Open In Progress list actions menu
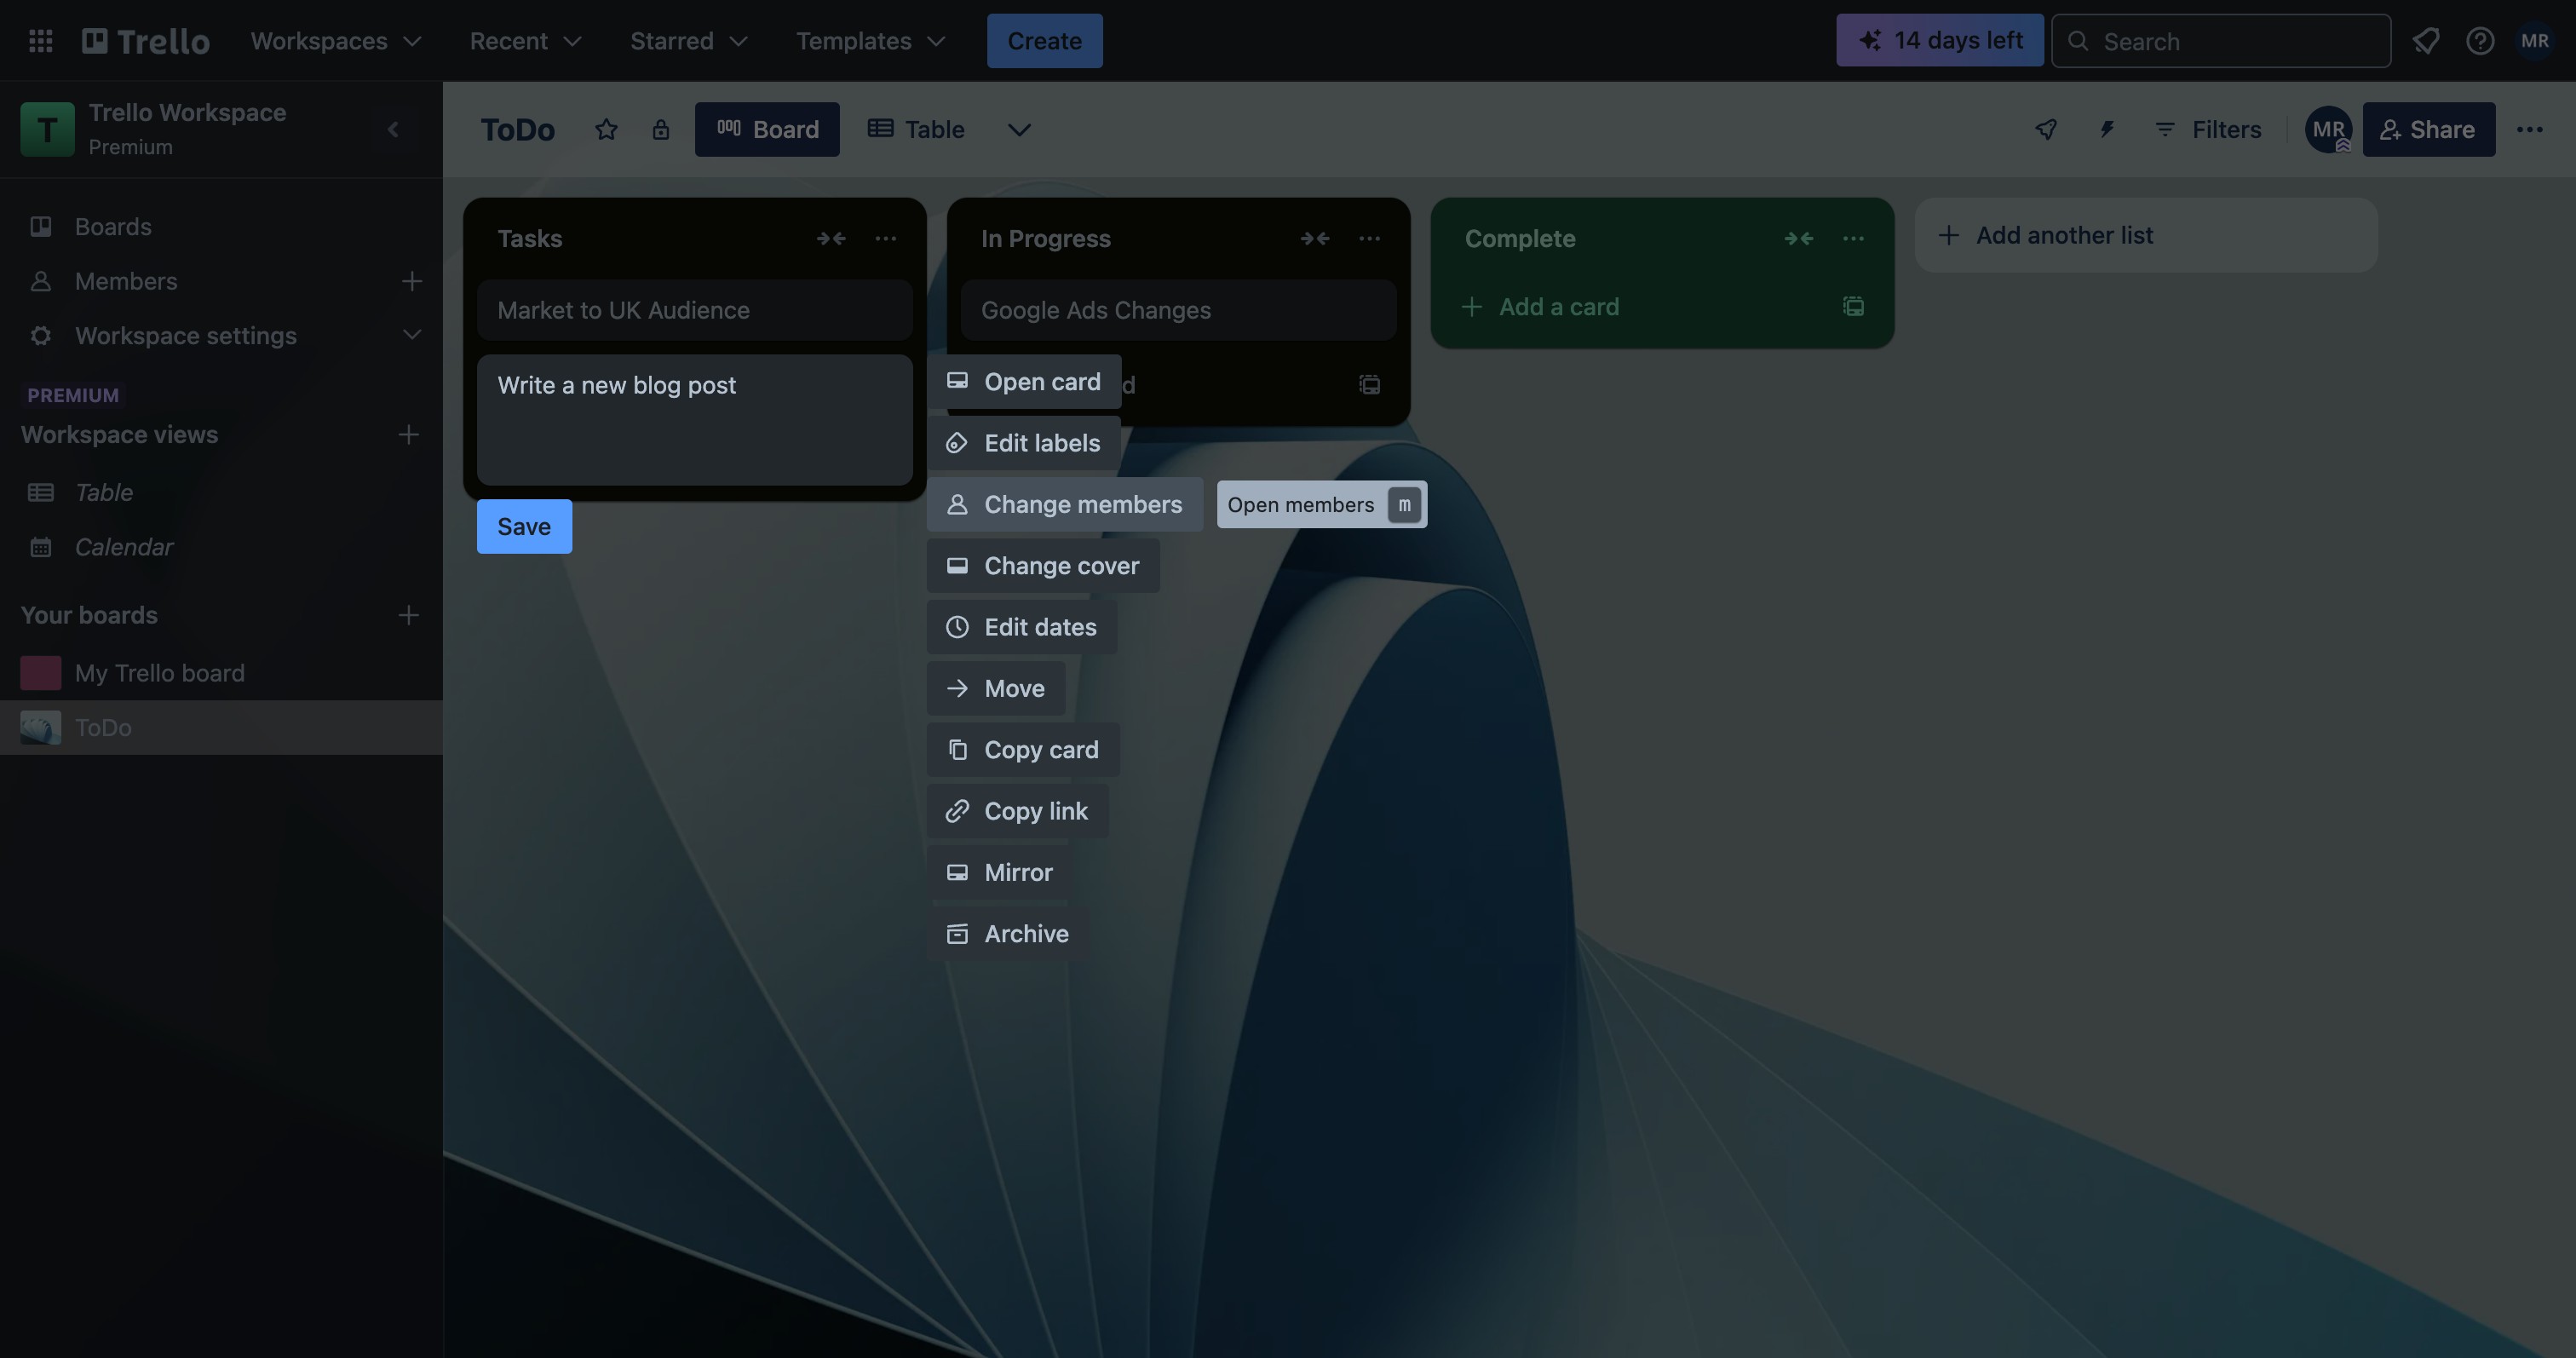2576x1358 pixels. click(1370, 238)
